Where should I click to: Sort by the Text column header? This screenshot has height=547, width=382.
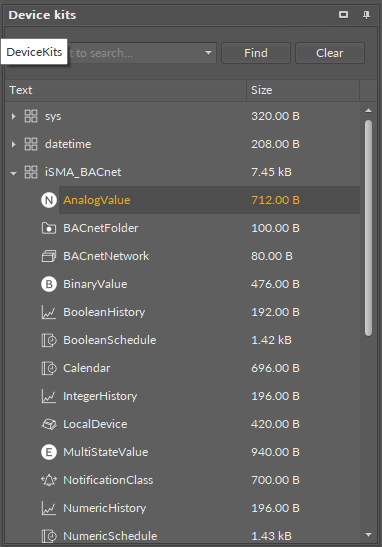pyautogui.click(x=126, y=90)
